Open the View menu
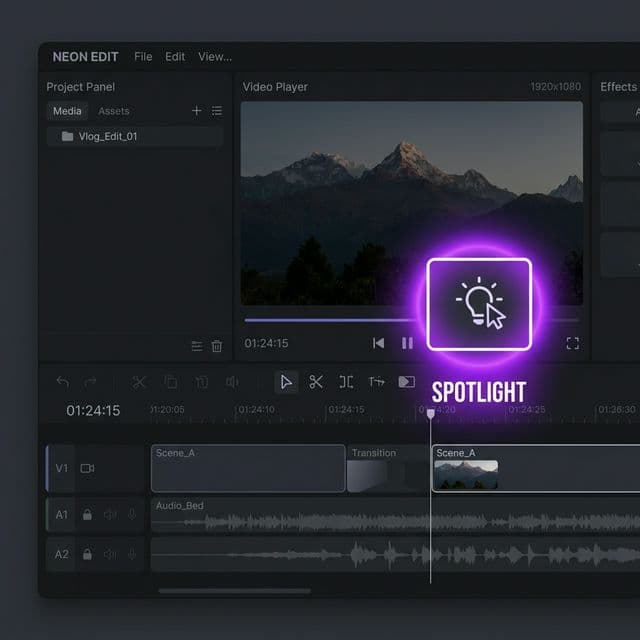 215,57
